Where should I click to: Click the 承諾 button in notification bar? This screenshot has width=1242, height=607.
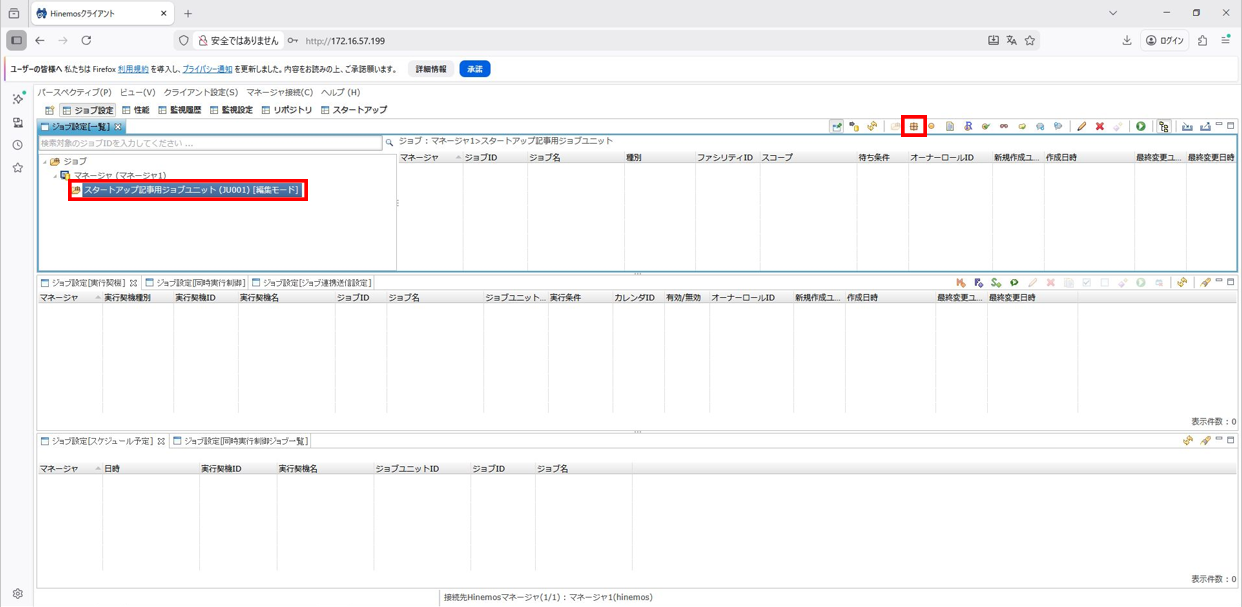tap(474, 69)
